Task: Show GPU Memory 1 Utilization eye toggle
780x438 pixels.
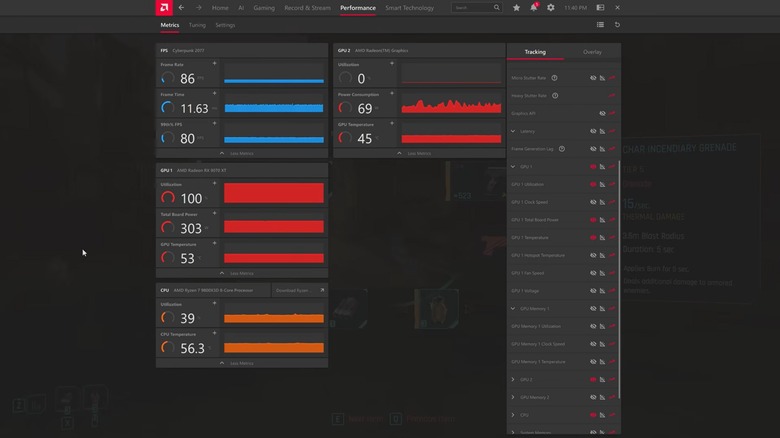Action: click(593, 326)
